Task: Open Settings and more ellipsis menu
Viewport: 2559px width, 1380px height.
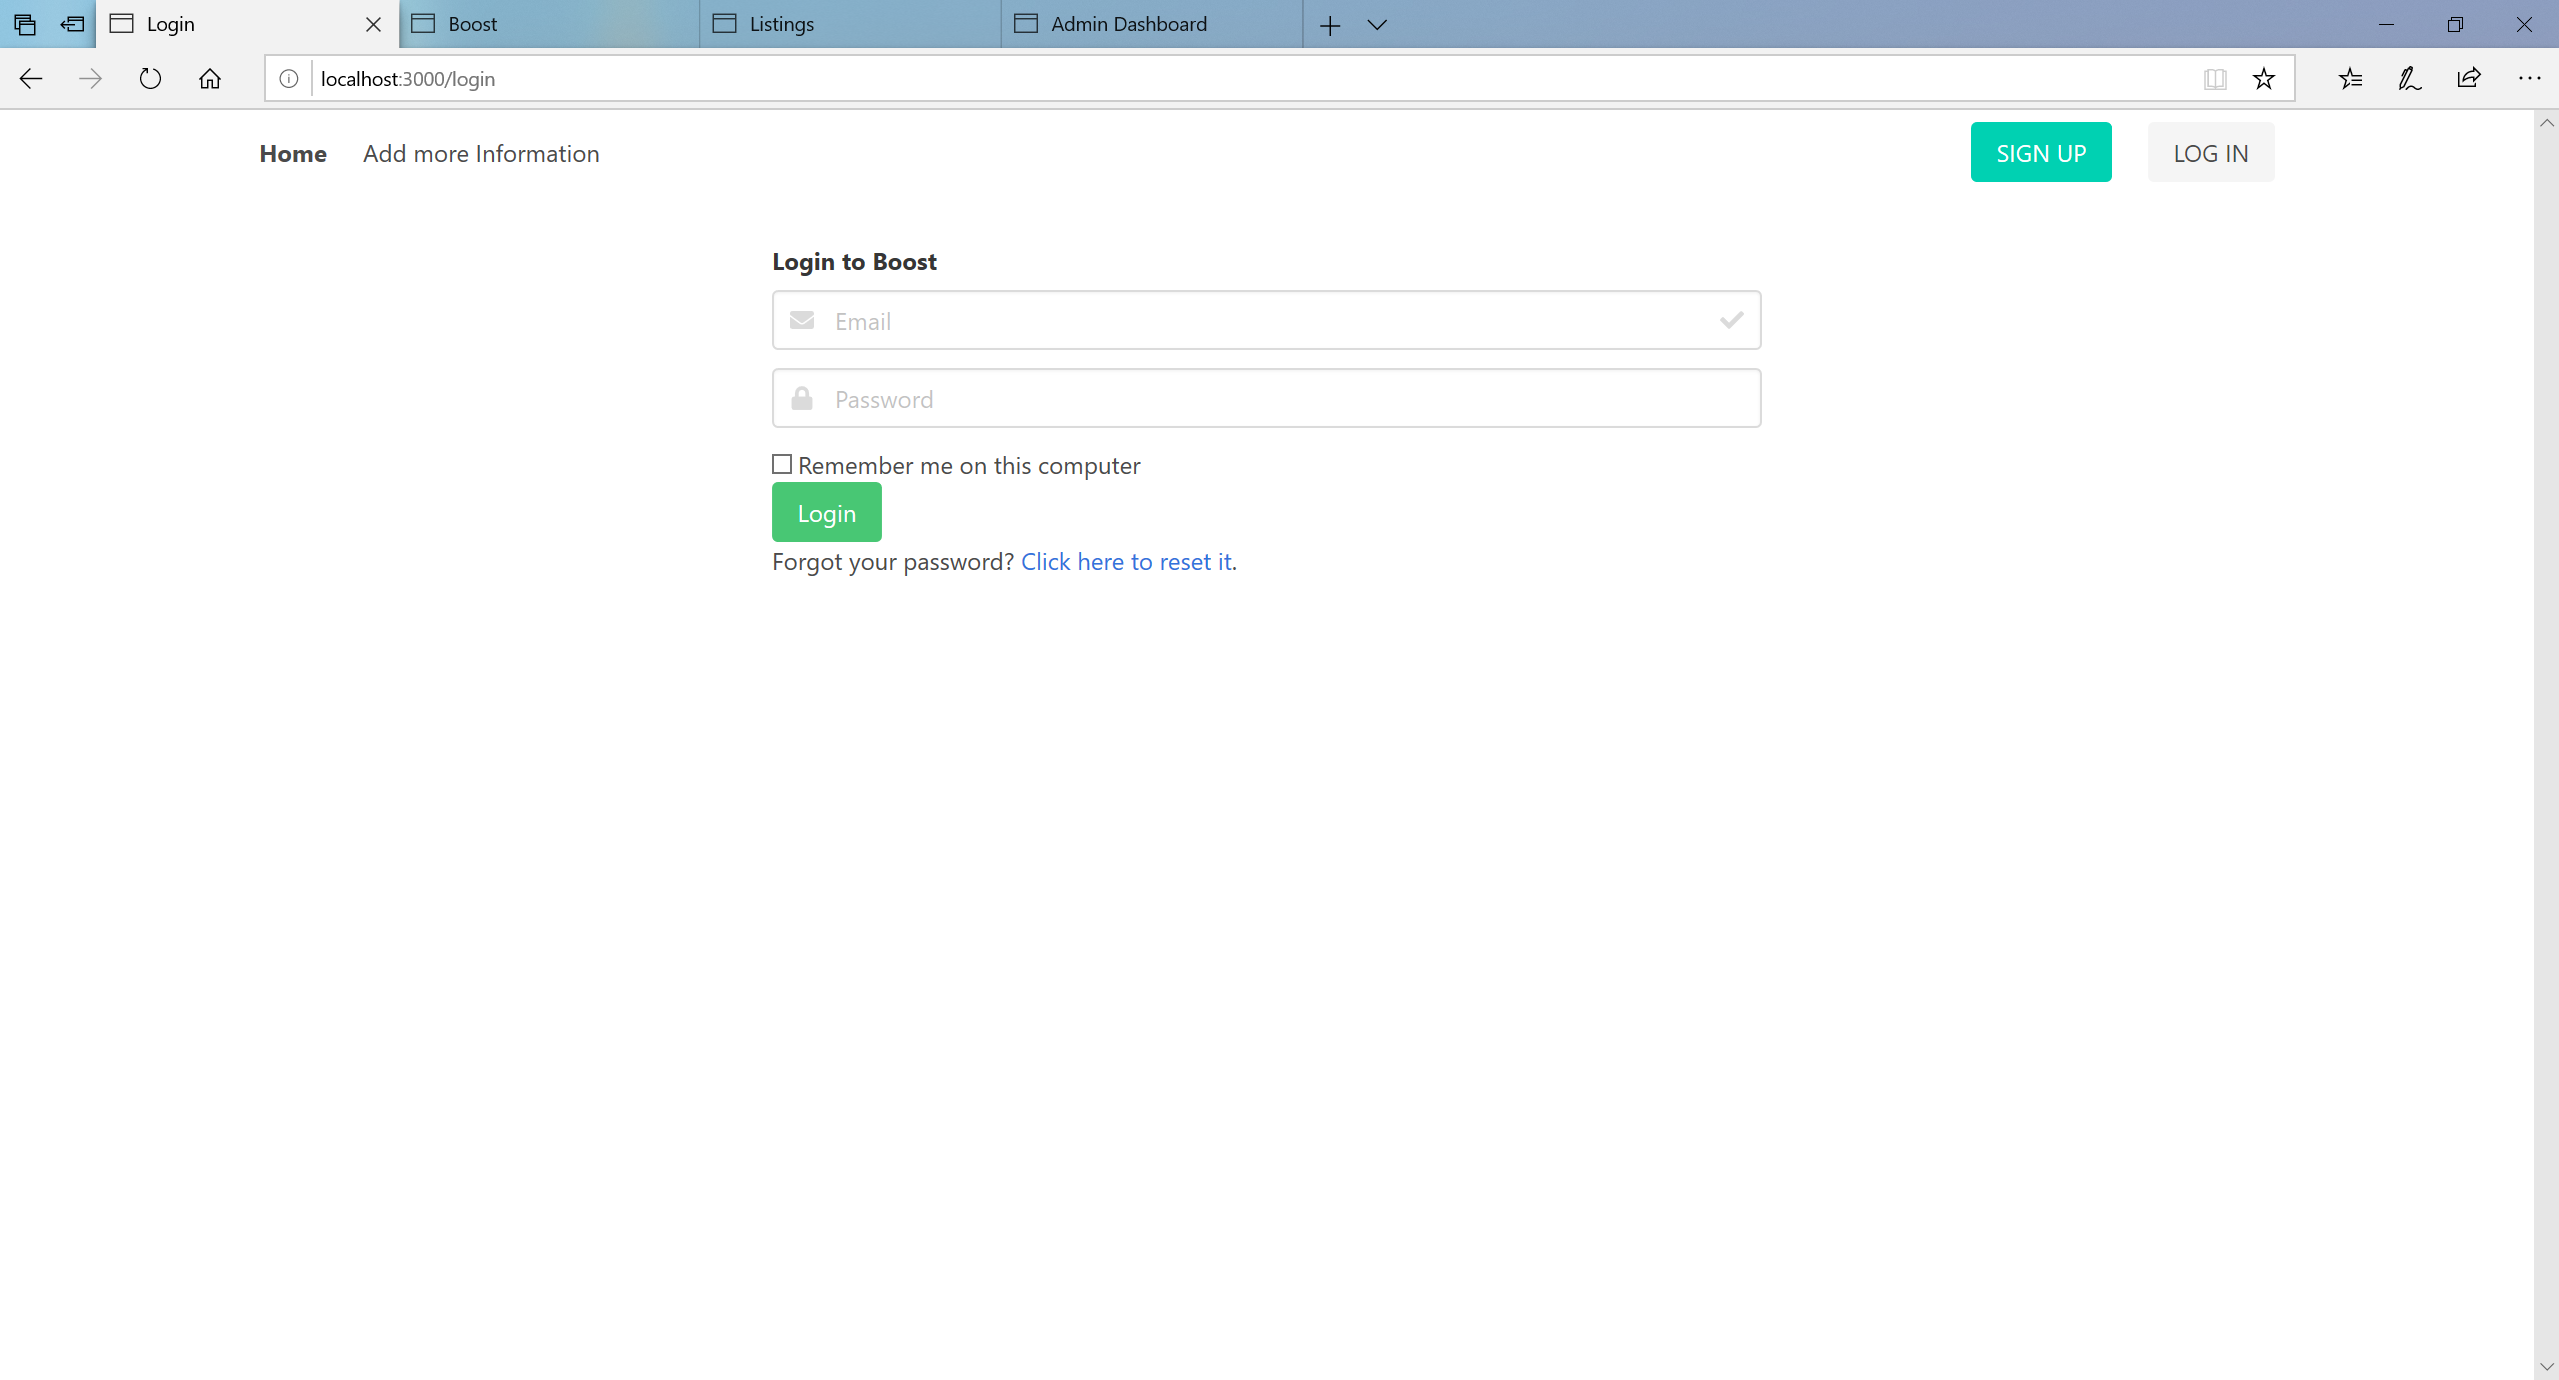Action: pyautogui.click(x=2529, y=79)
